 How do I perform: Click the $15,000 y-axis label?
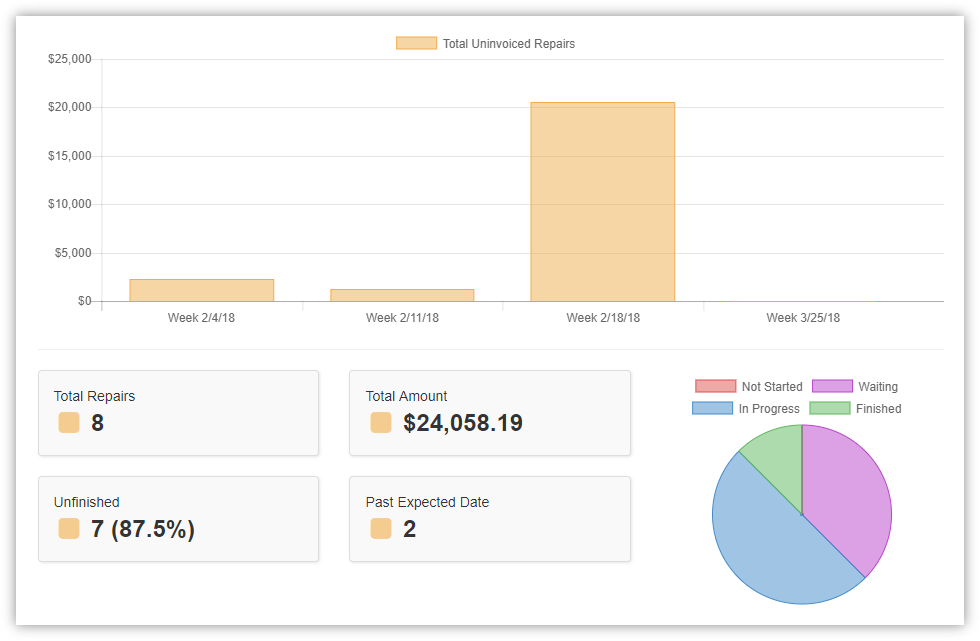tap(70, 156)
